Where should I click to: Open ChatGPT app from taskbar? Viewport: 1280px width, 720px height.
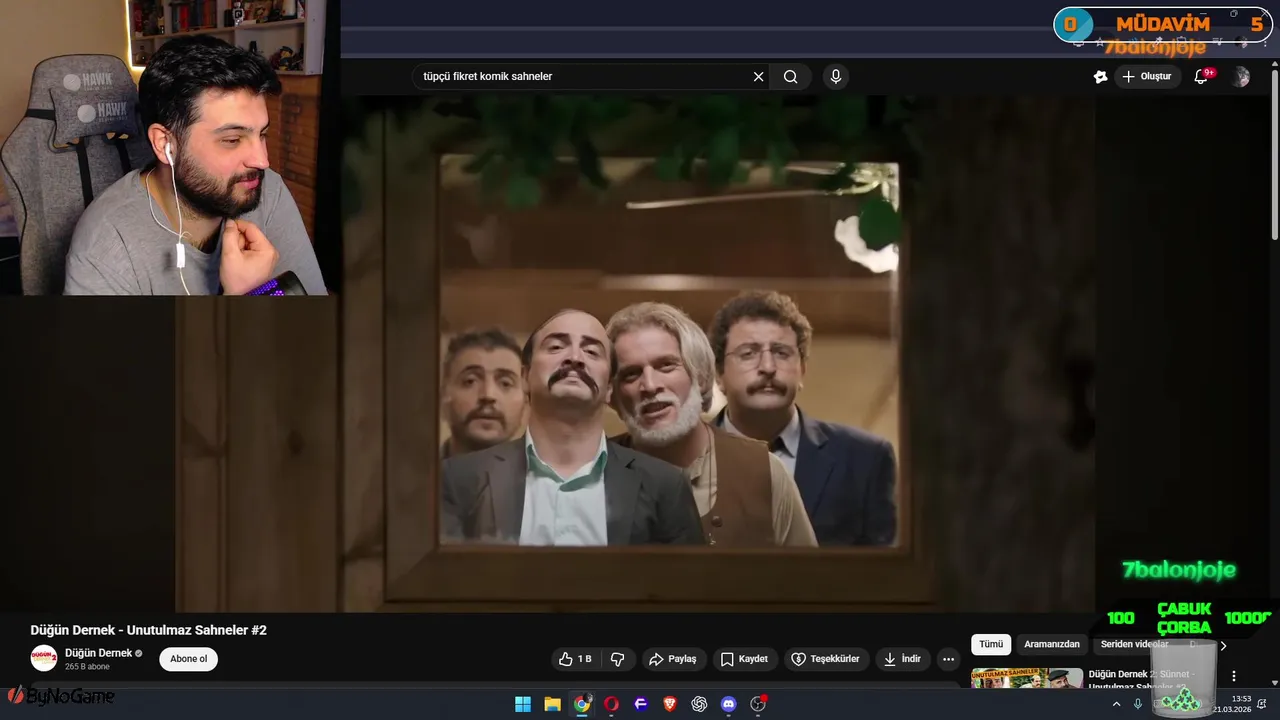pos(699,704)
